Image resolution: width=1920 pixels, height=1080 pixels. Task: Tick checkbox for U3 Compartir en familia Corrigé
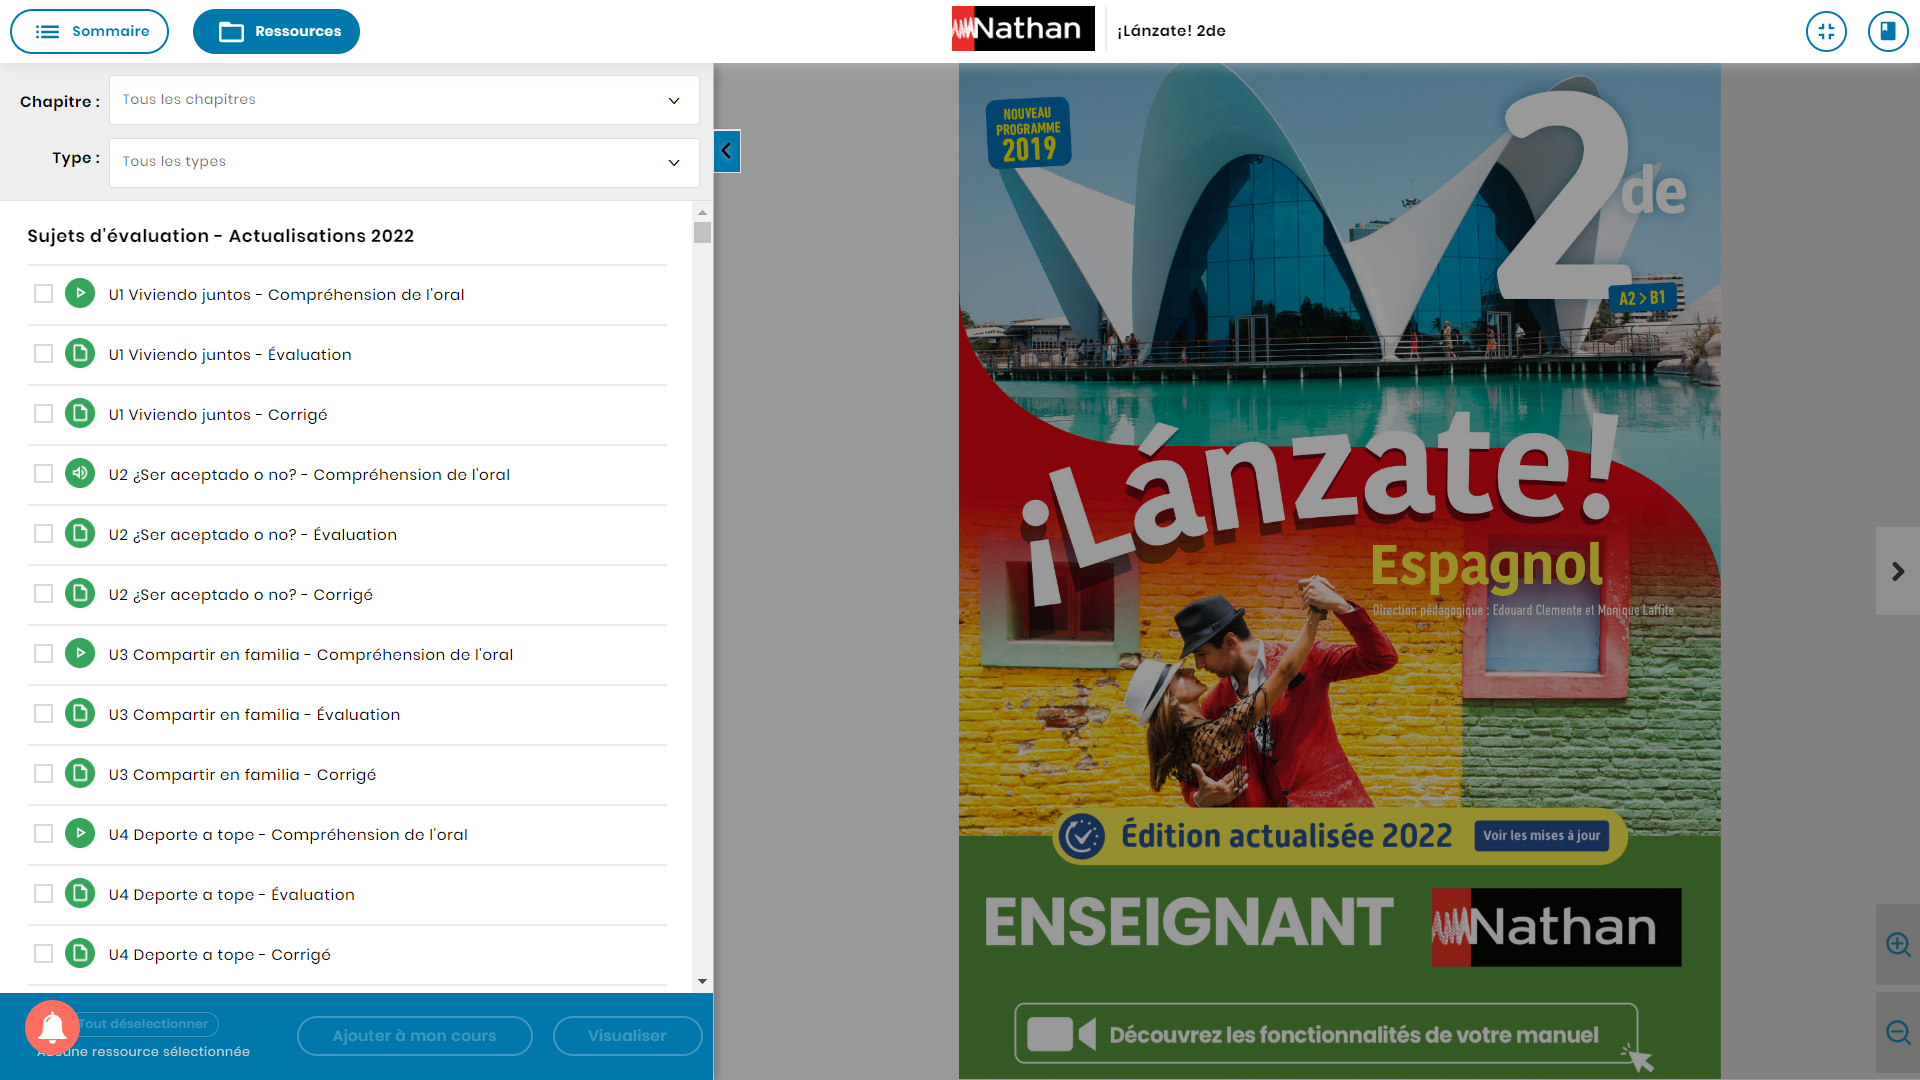[x=43, y=774]
